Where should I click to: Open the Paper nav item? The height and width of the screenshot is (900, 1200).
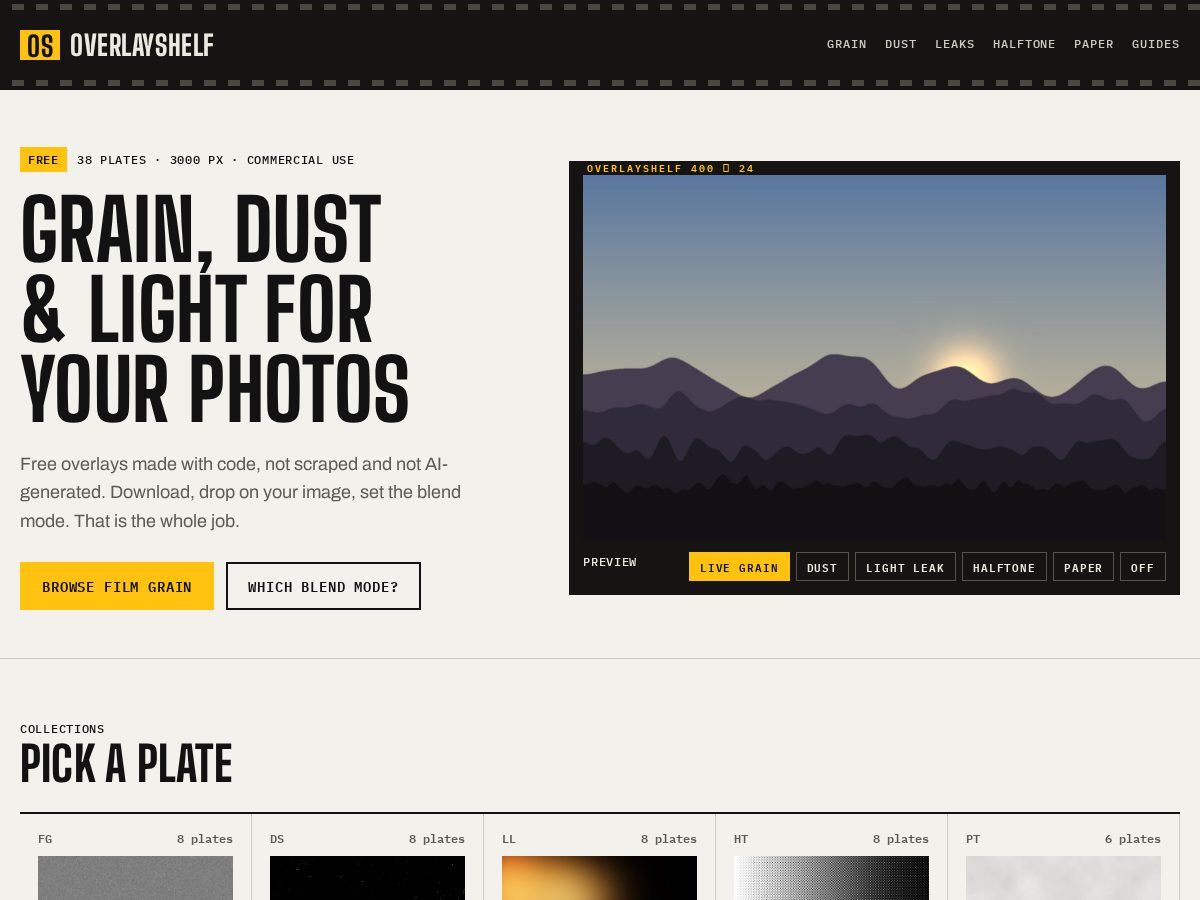pos(1094,44)
